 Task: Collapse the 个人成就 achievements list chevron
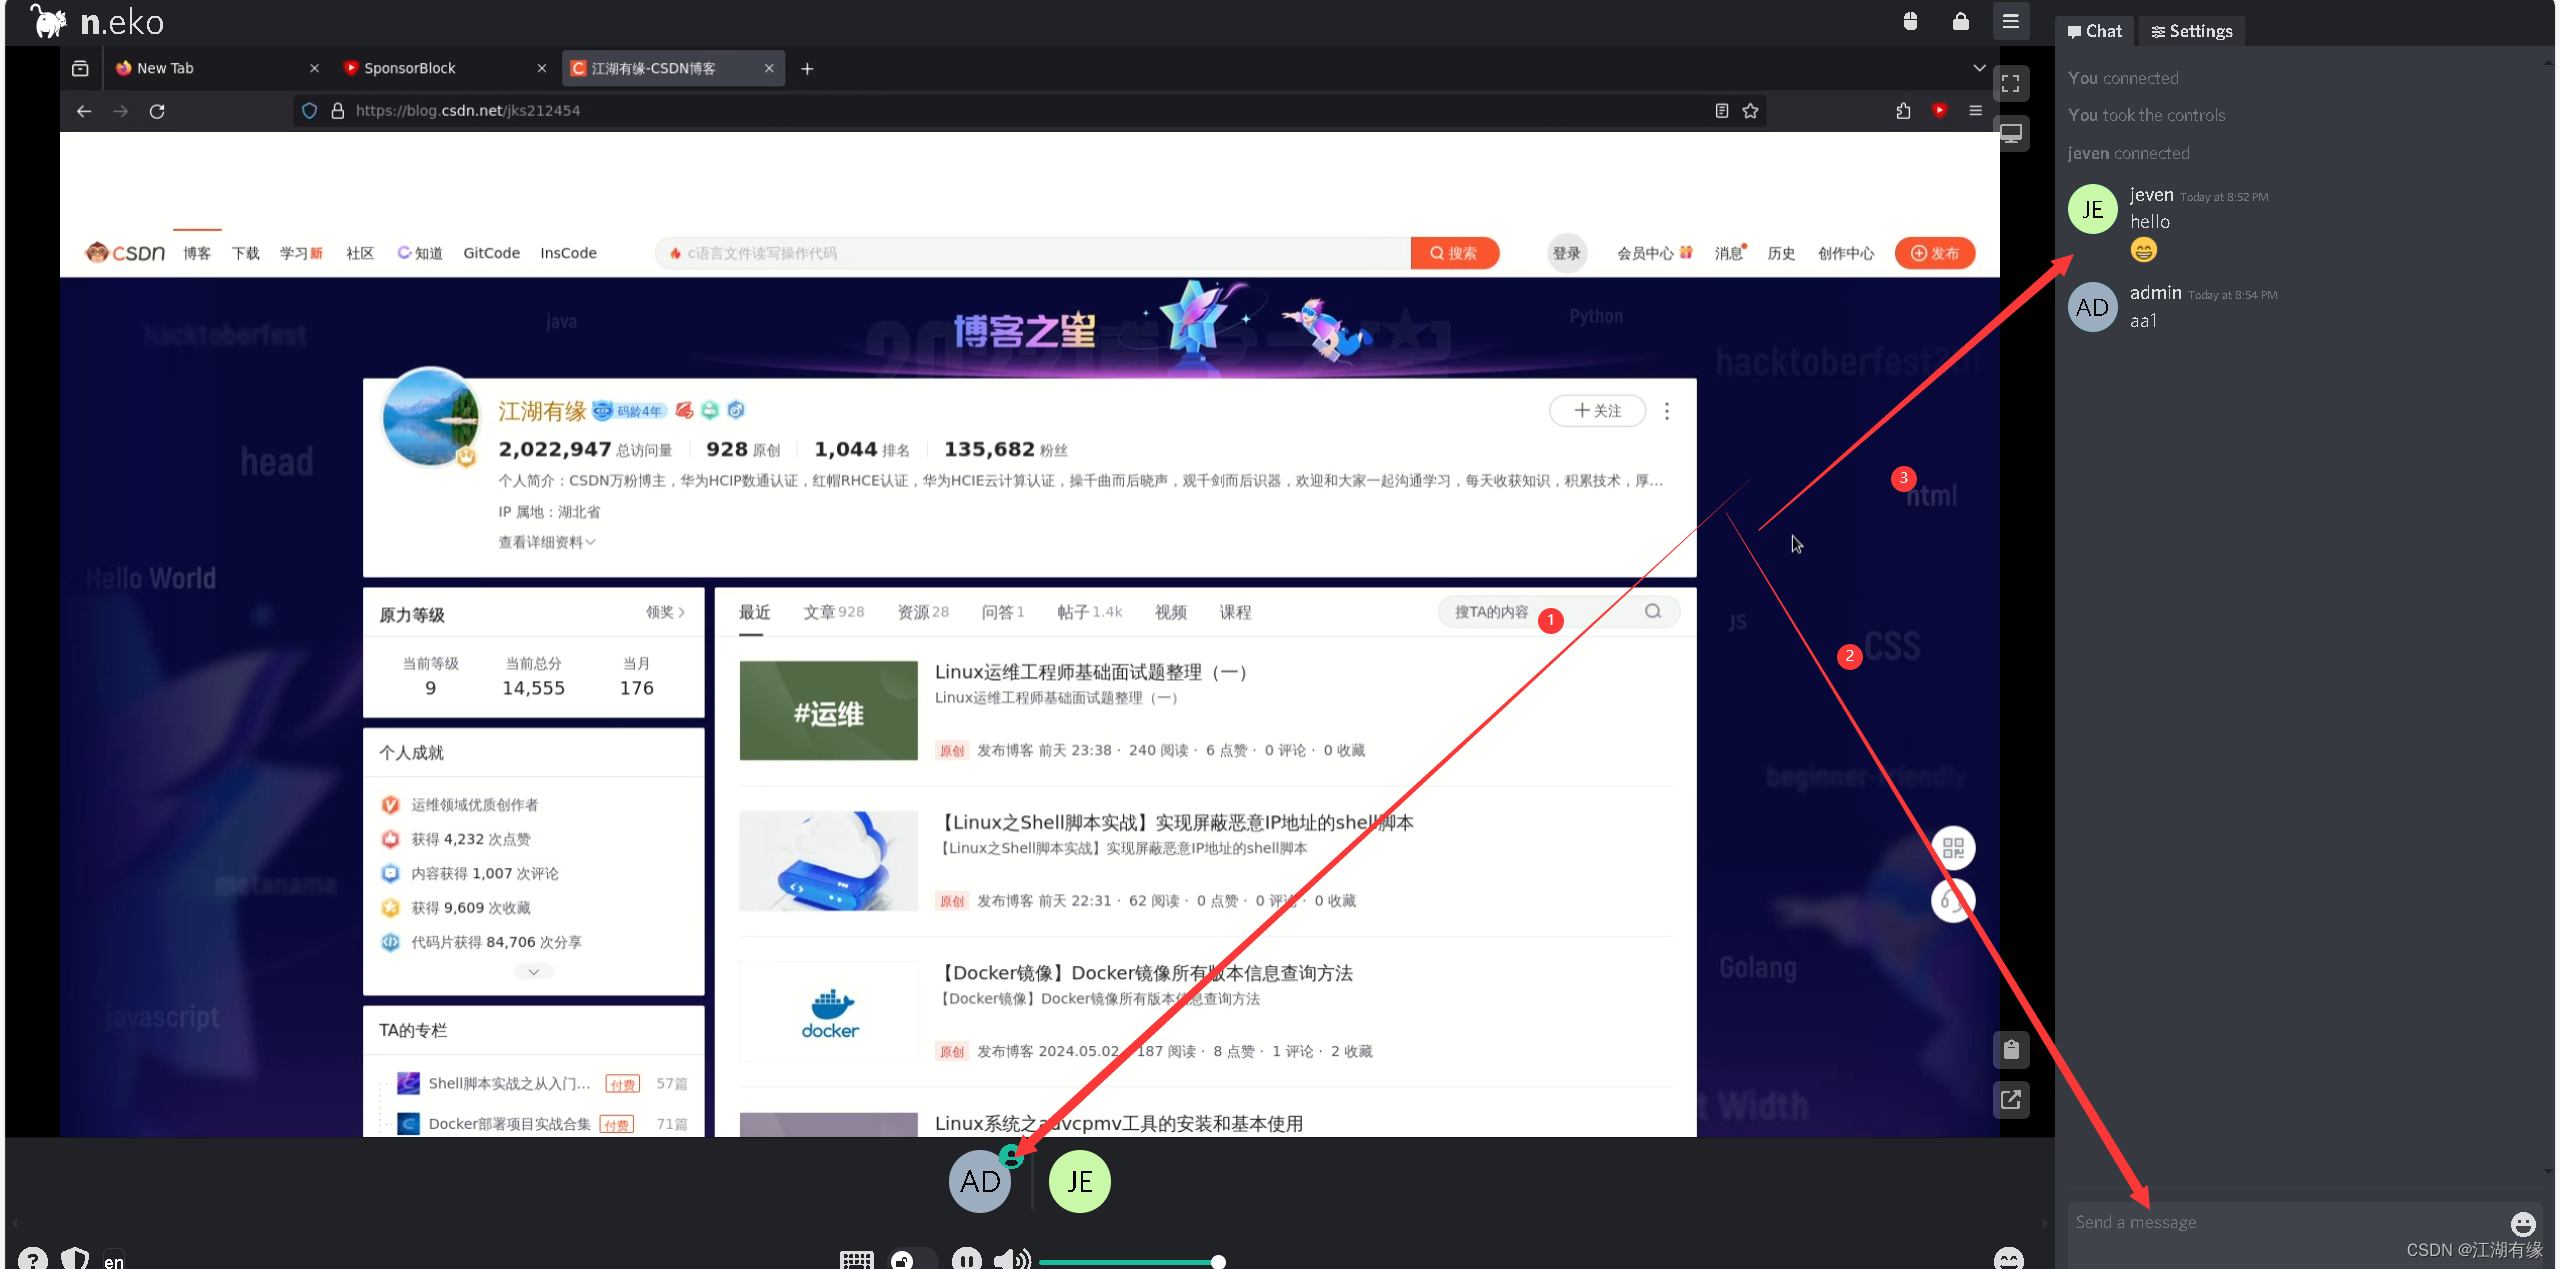tap(533, 970)
